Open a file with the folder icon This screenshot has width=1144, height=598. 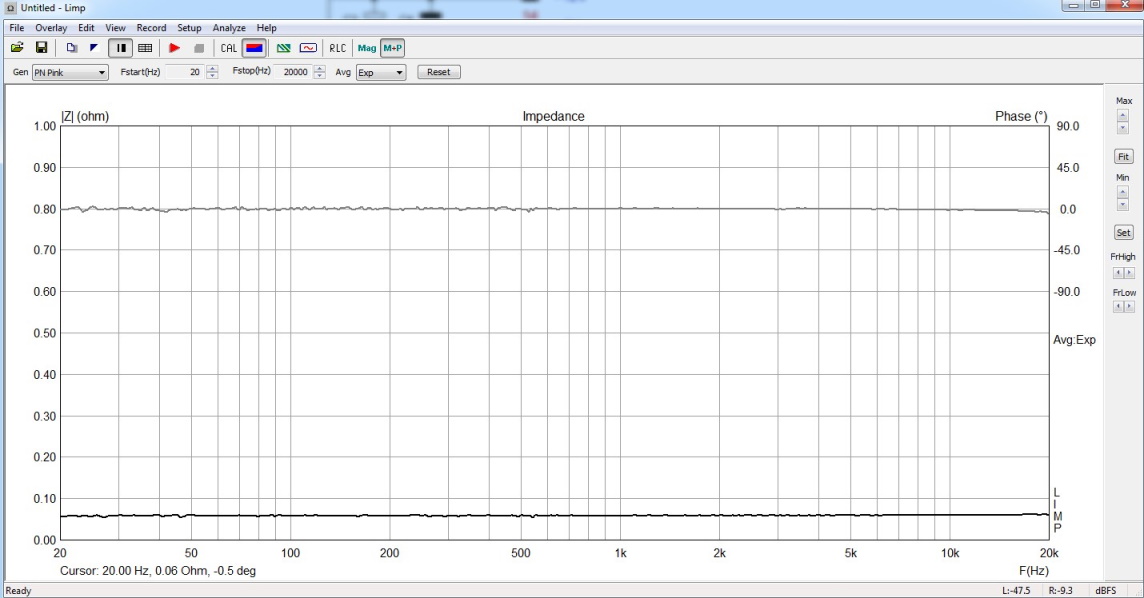[x=17, y=48]
